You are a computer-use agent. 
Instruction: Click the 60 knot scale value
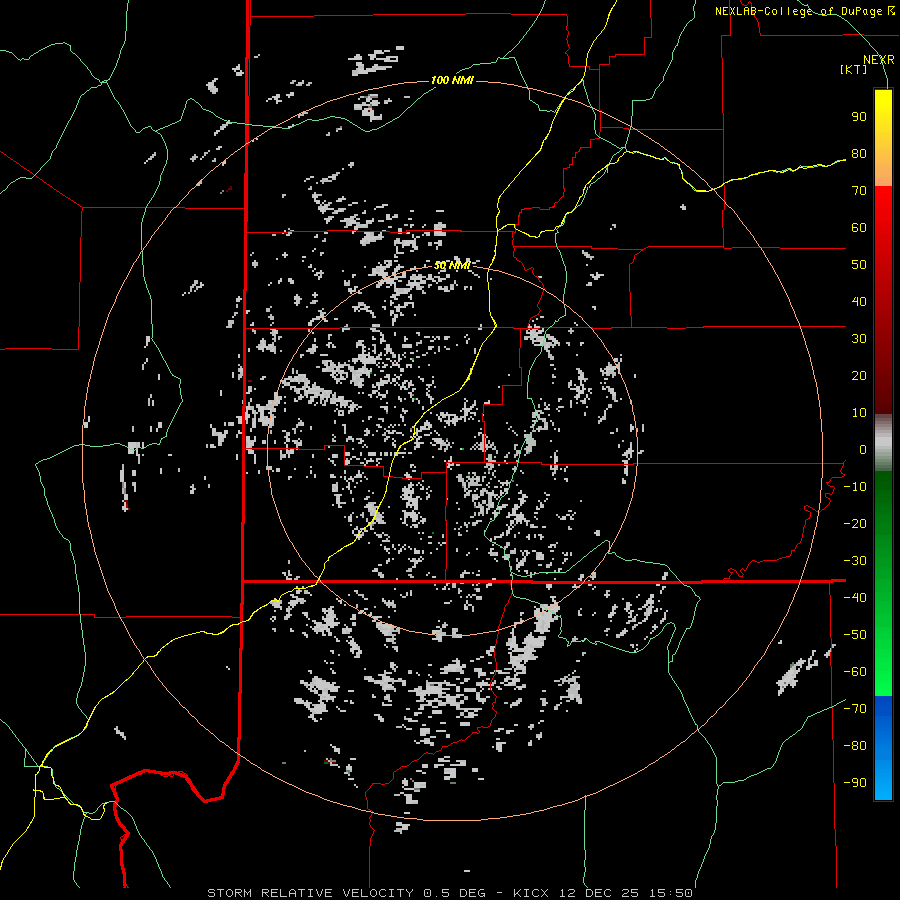tap(859, 228)
